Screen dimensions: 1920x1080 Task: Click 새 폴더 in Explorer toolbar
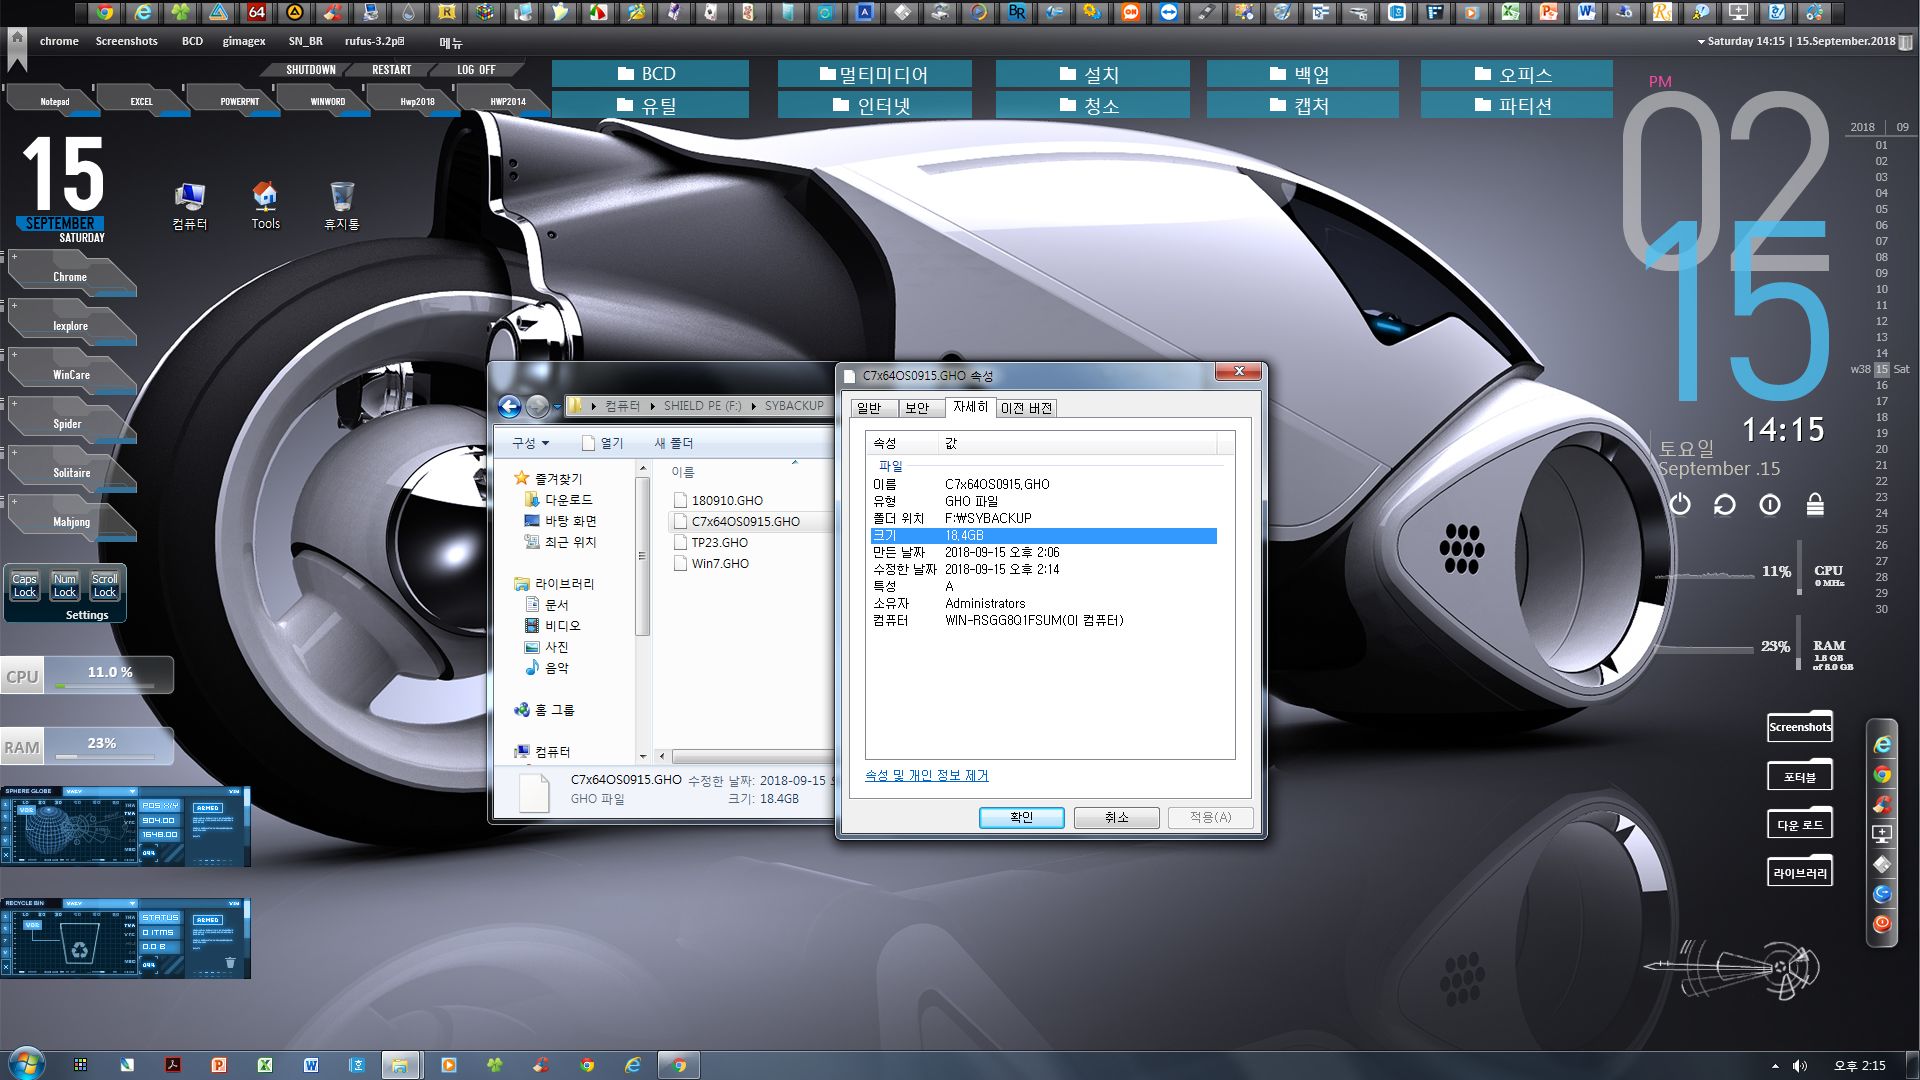click(673, 443)
